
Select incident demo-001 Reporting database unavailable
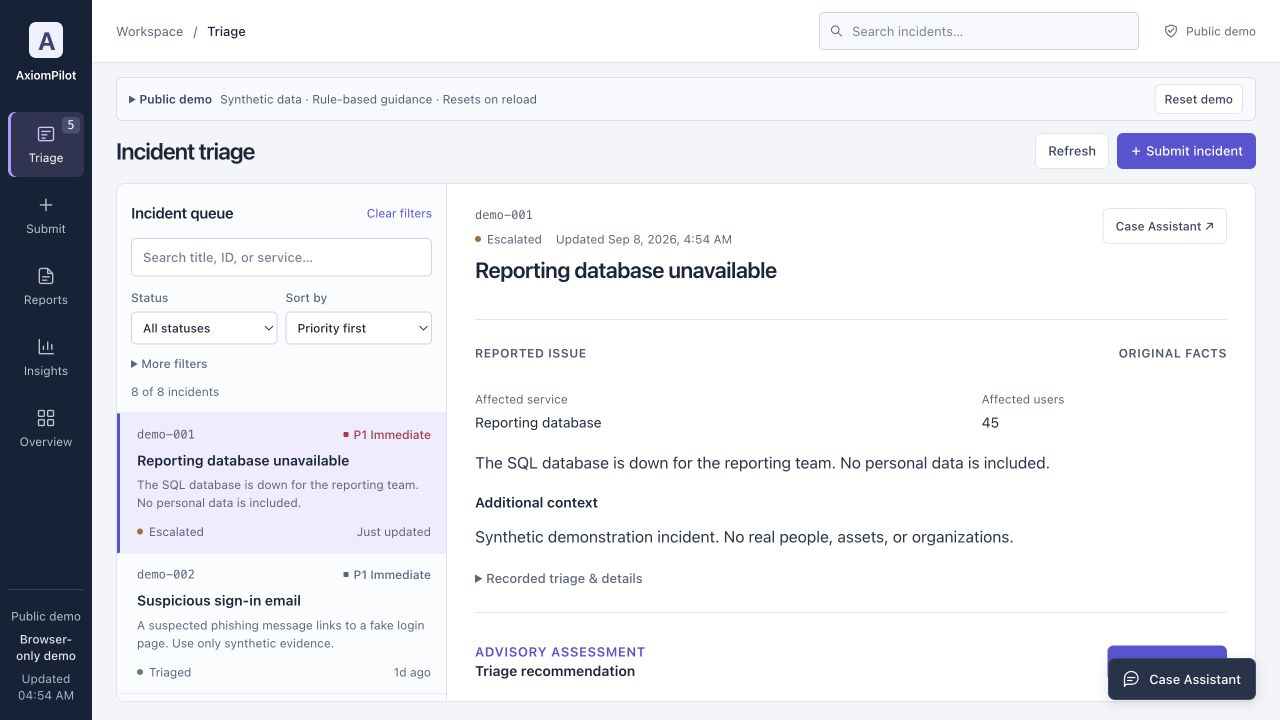[282, 483]
